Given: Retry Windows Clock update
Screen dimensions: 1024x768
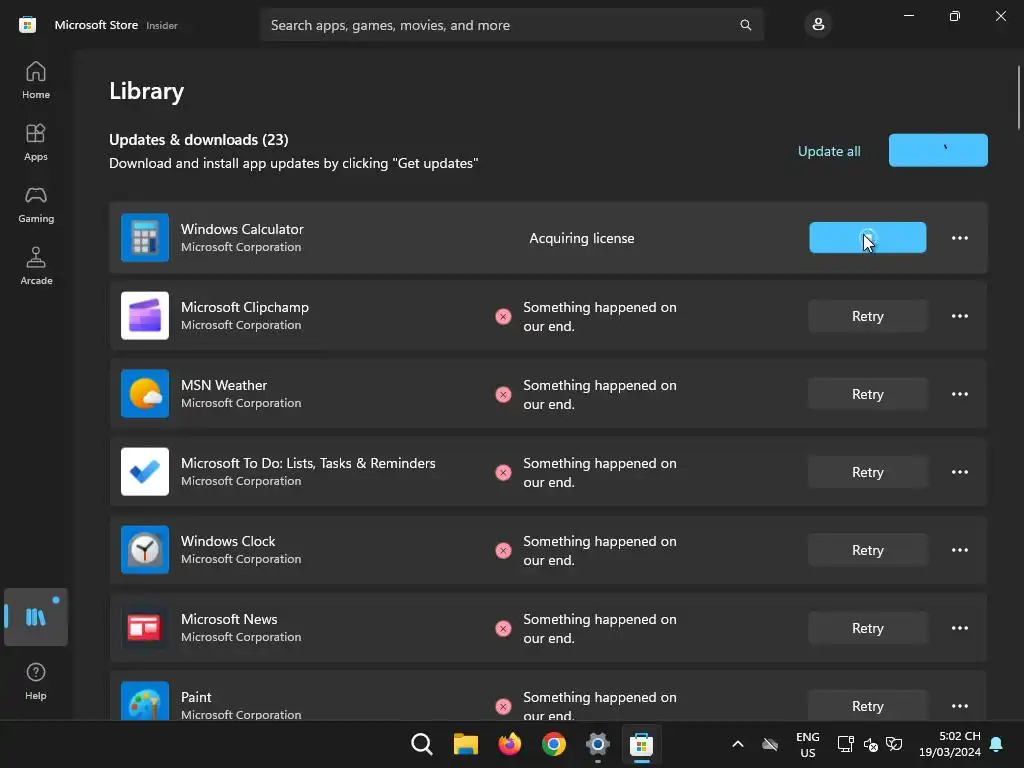Looking at the screenshot, I should (867, 550).
